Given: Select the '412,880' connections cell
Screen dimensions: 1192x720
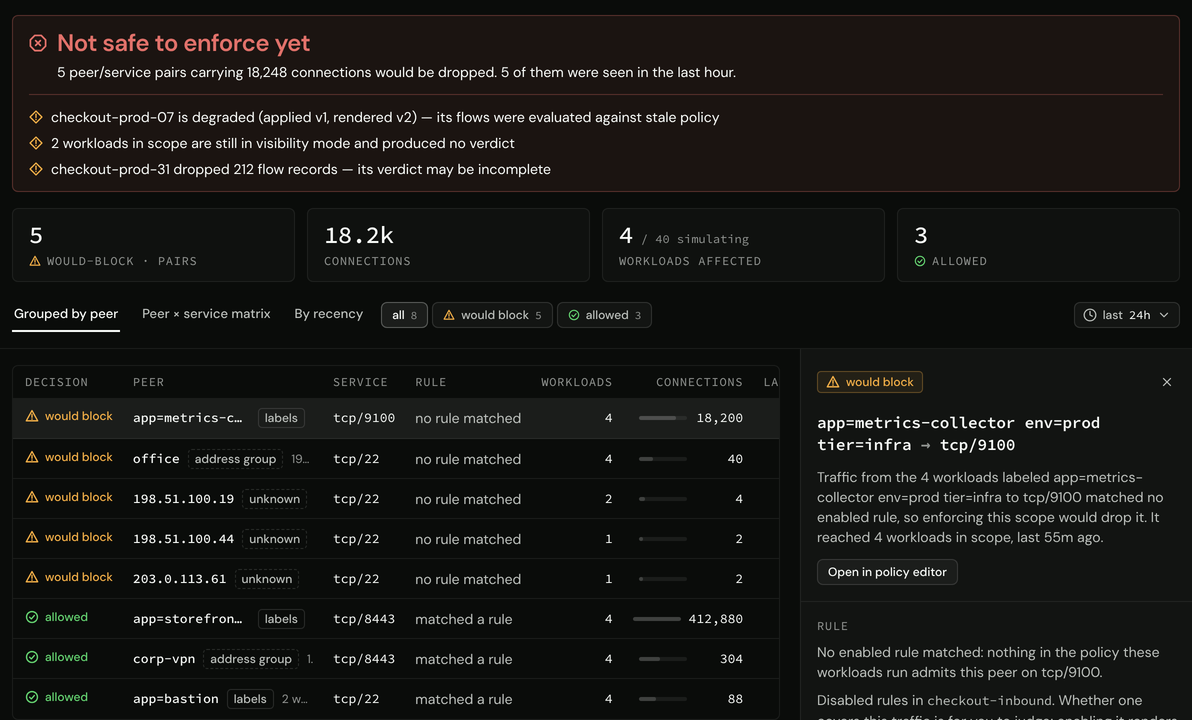Looking at the screenshot, I should click(x=715, y=619).
